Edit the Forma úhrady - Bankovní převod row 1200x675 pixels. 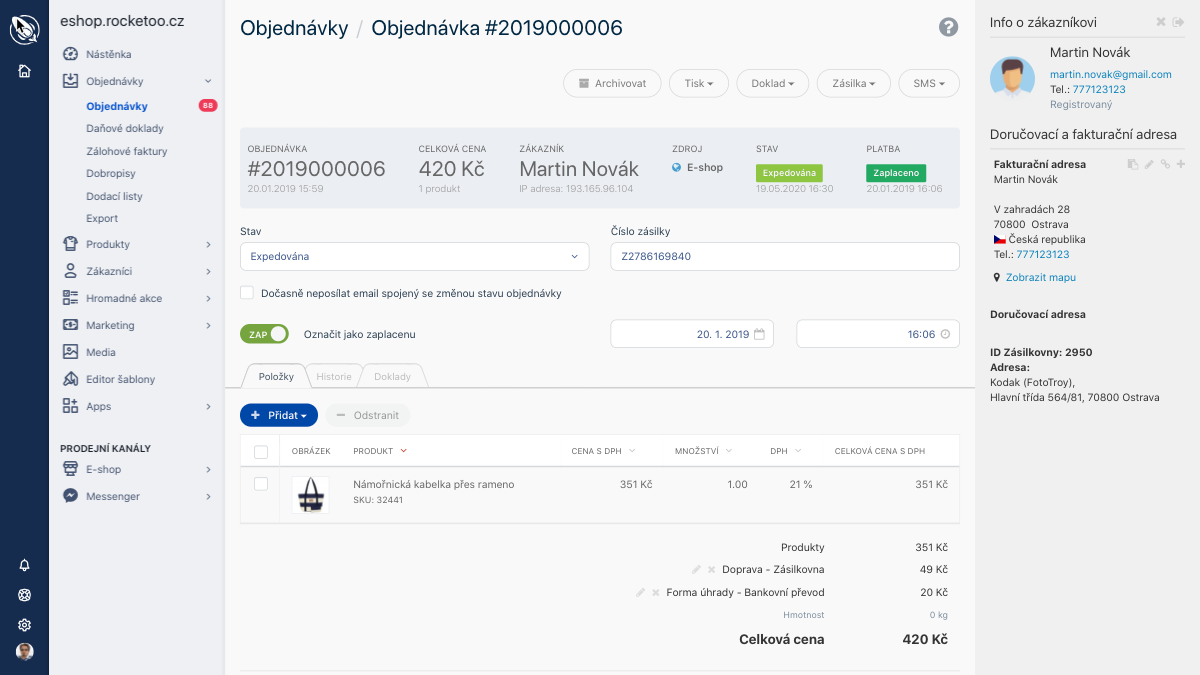pos(641,592)
